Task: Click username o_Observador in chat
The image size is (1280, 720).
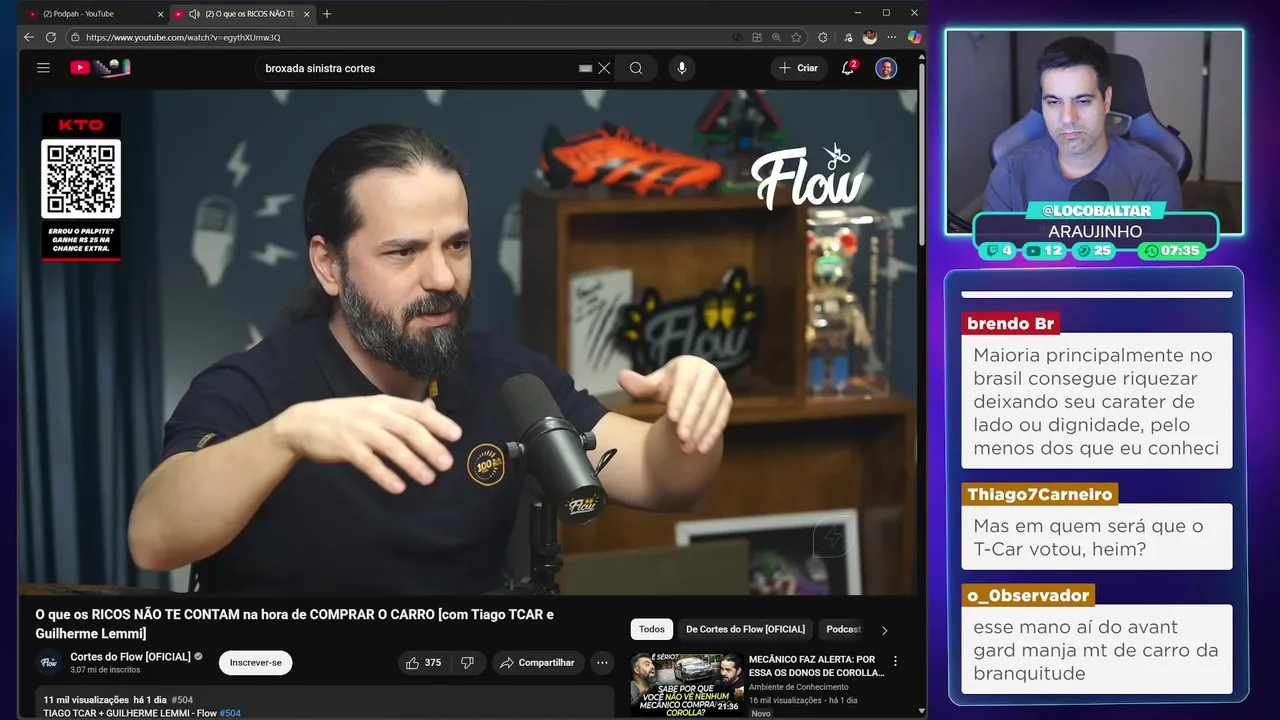Action: (x=1027, y=595)
